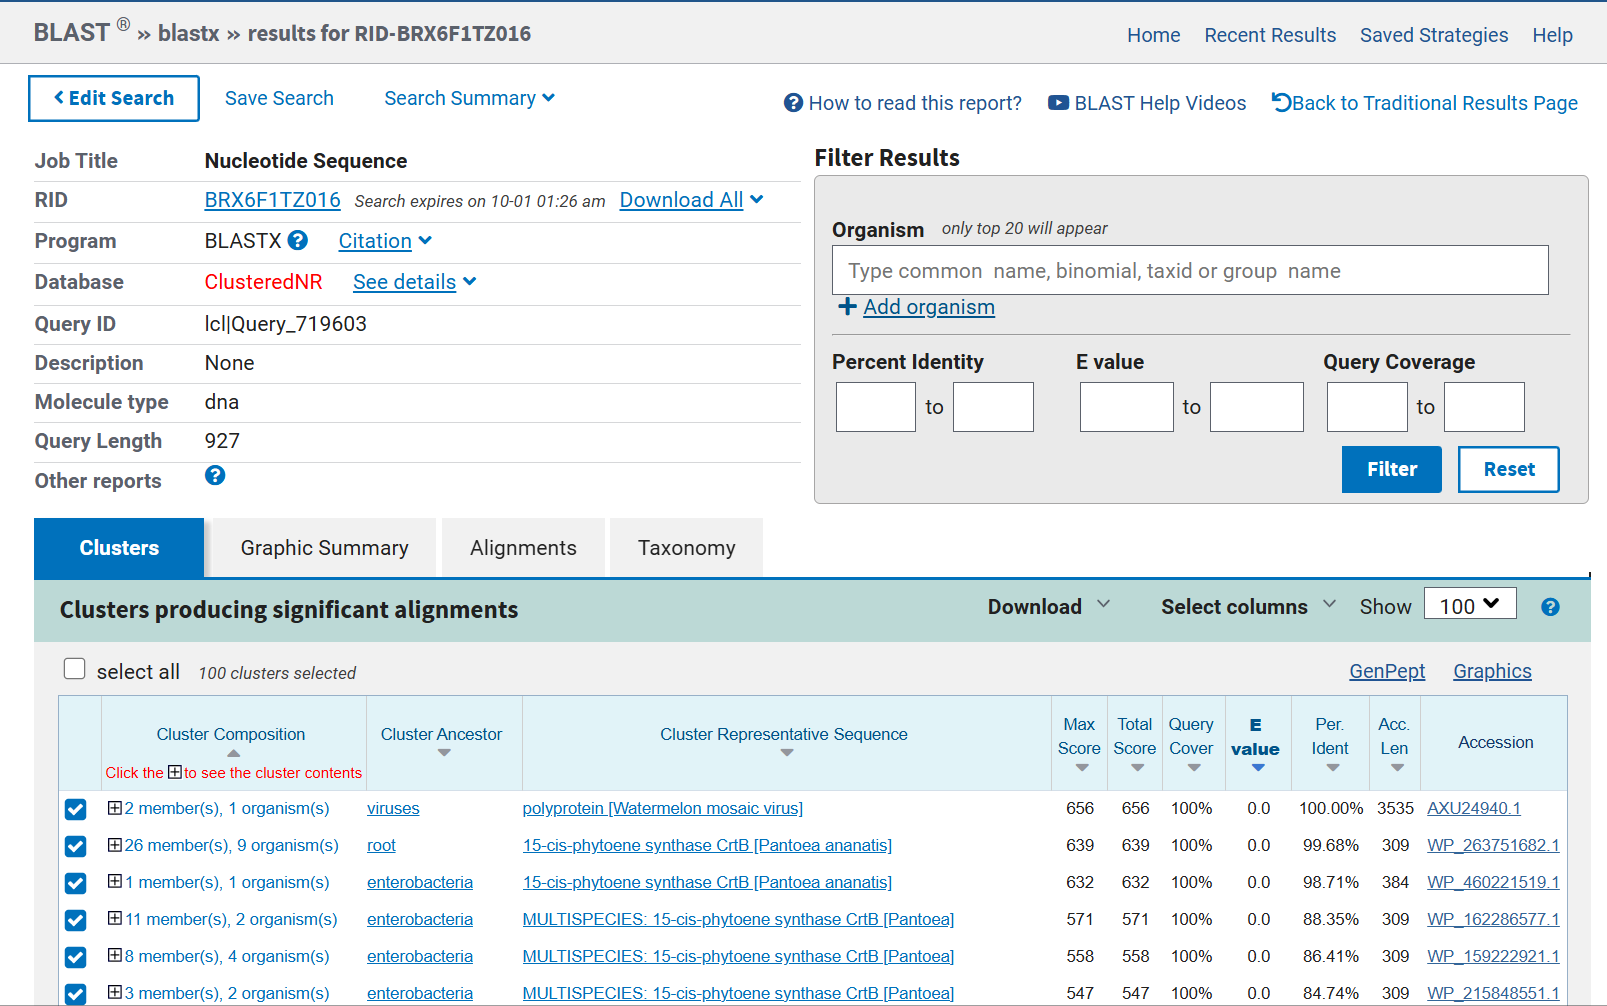Click the Percent Identity minimum field

(876, 407)
